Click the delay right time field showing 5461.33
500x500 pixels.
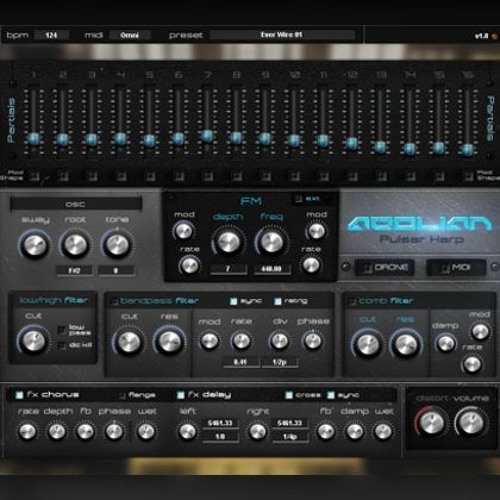(290, 423)
